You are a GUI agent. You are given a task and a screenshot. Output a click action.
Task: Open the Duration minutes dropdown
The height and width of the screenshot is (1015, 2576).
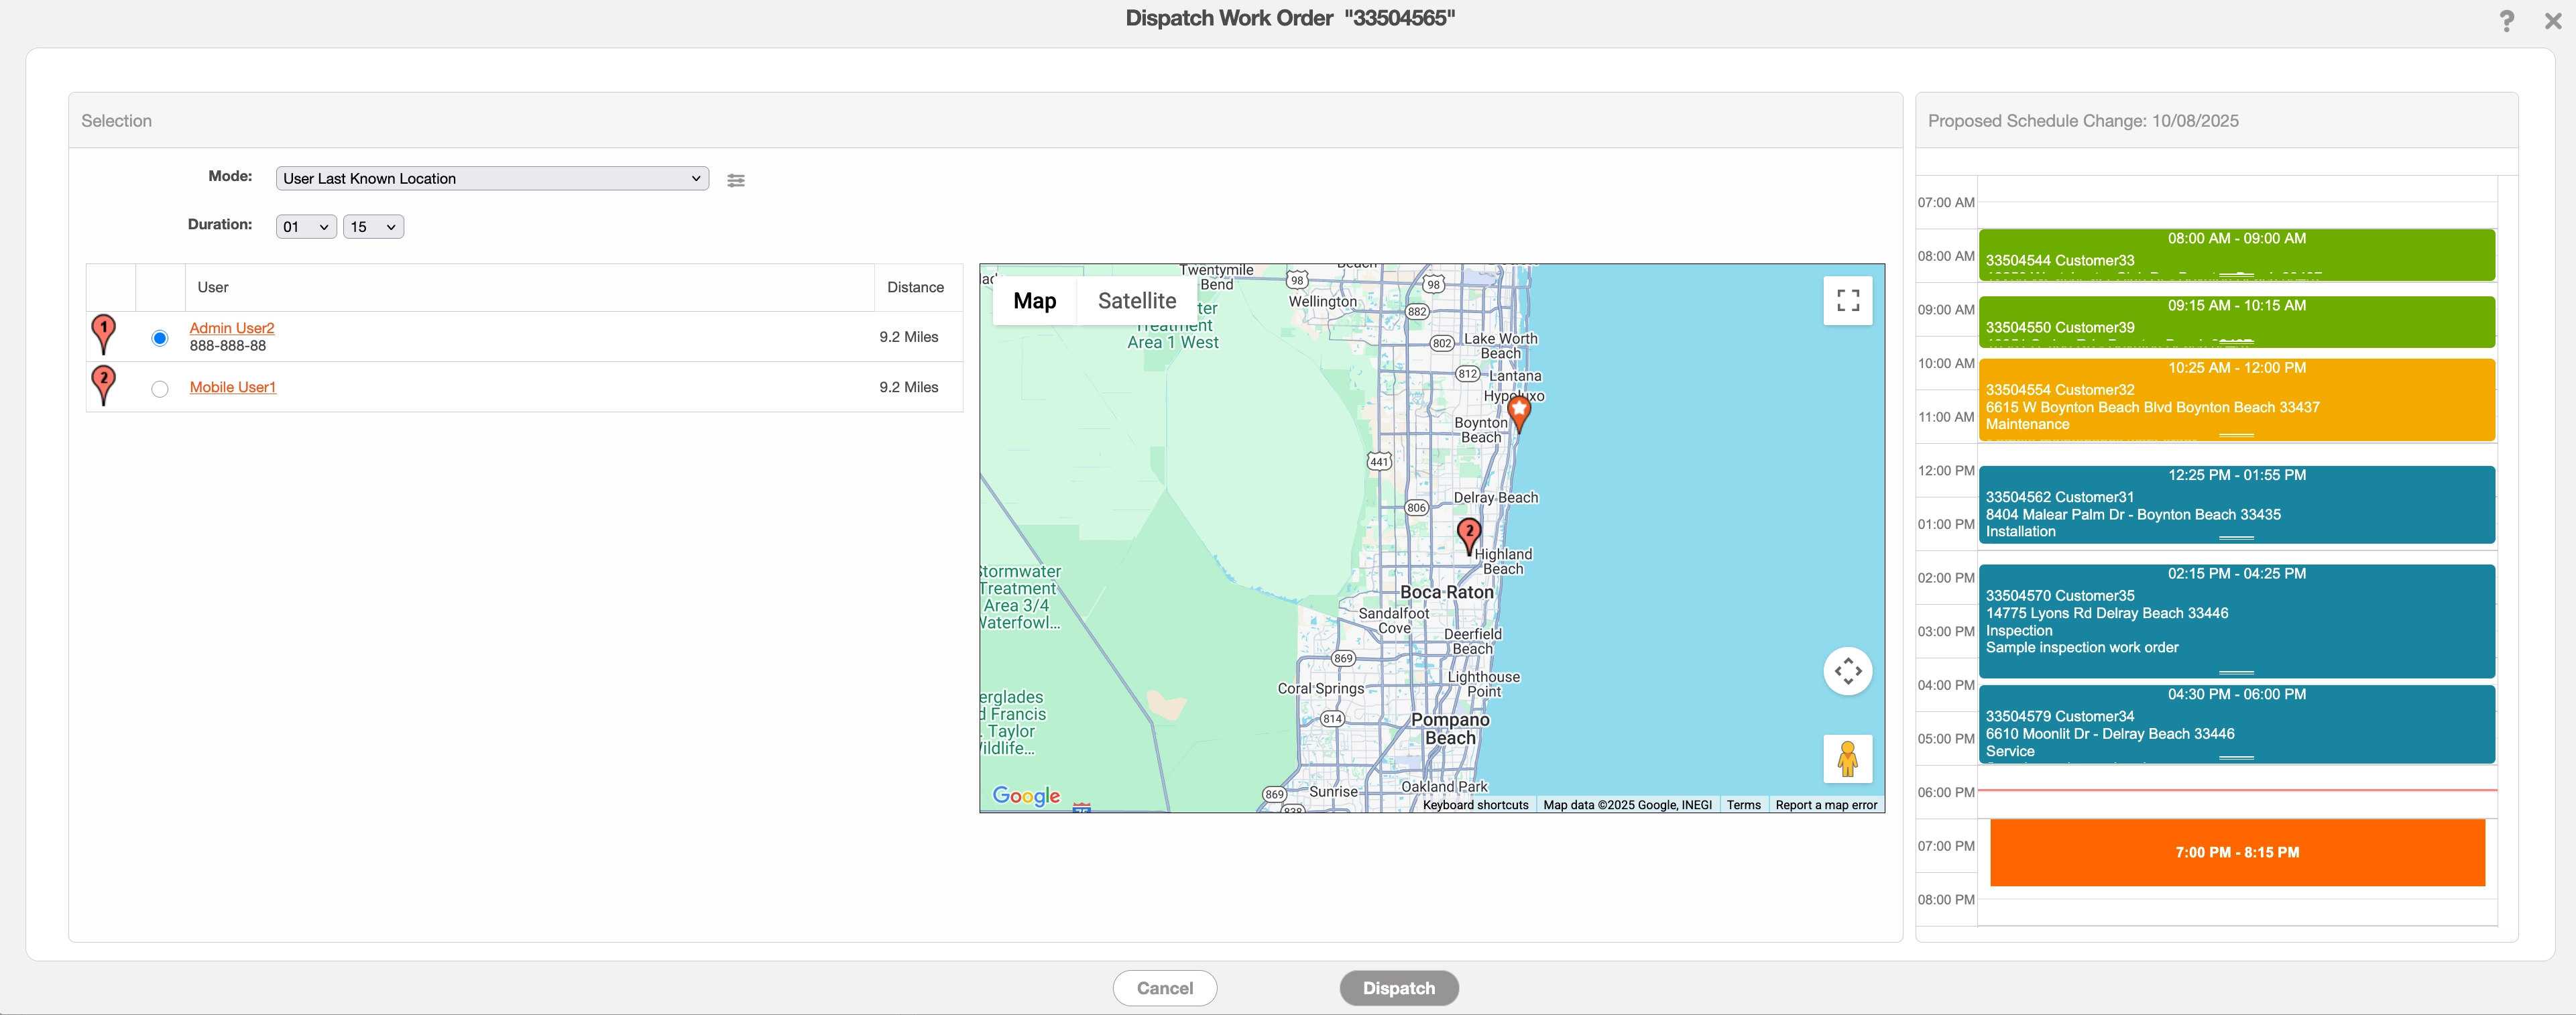point(372,226)
